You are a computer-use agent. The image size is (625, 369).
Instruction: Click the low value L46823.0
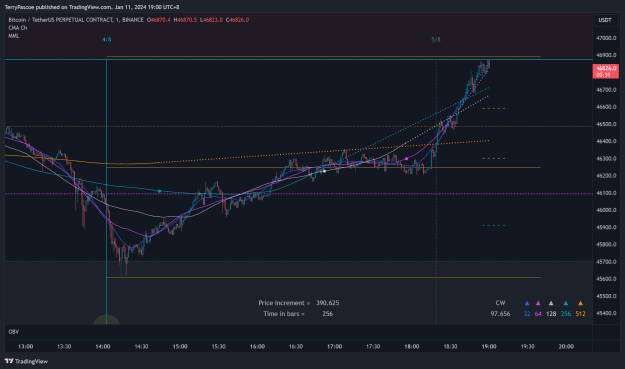pos(211,20)
